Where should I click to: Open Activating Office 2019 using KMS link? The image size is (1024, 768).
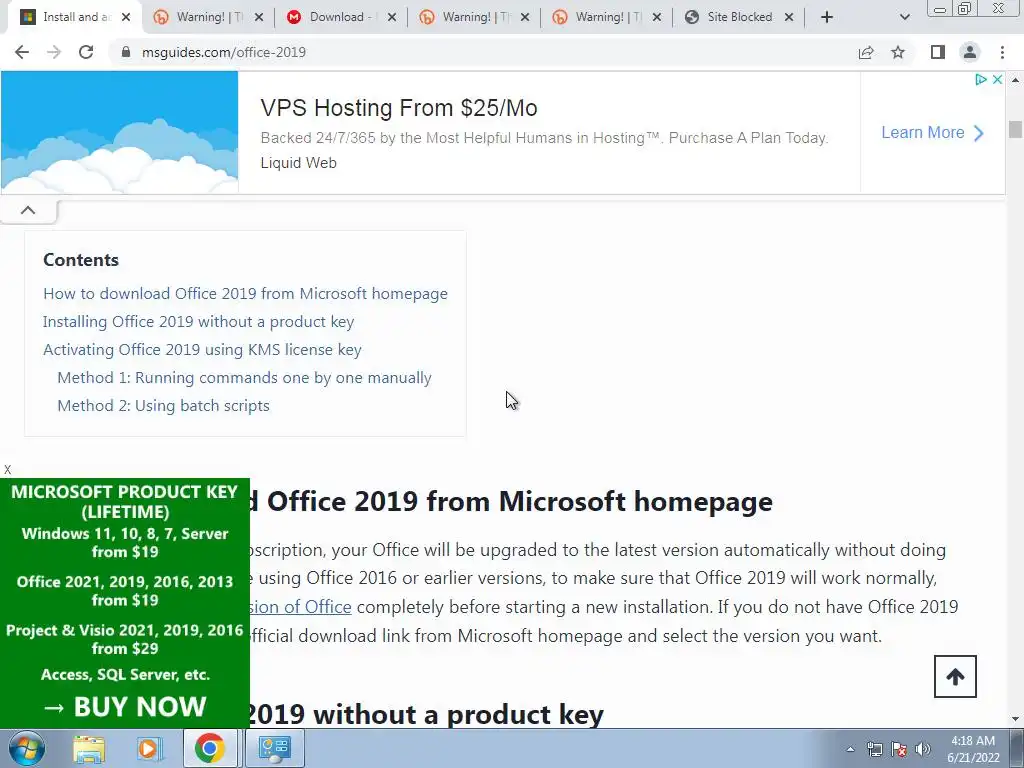click(202, 349)
